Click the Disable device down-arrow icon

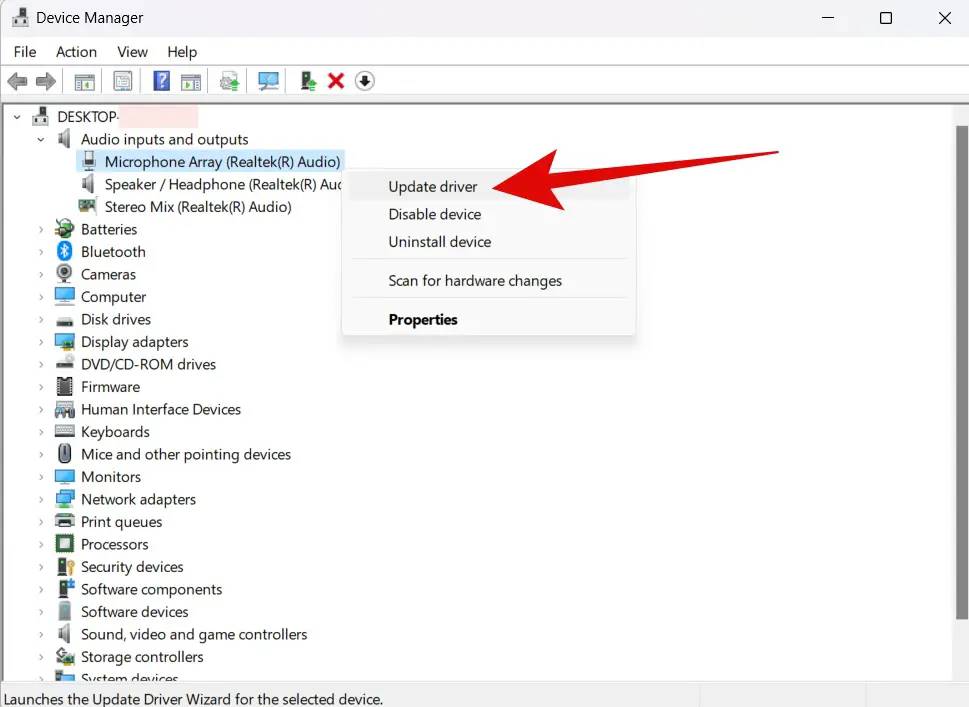[x=365, y=81]
